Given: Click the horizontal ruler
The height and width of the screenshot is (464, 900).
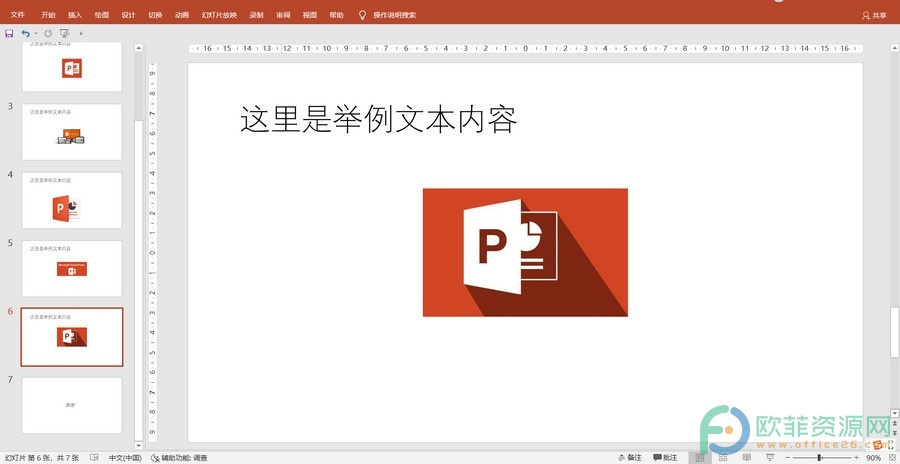Looking at the screenshot, I should click(525, 49).
